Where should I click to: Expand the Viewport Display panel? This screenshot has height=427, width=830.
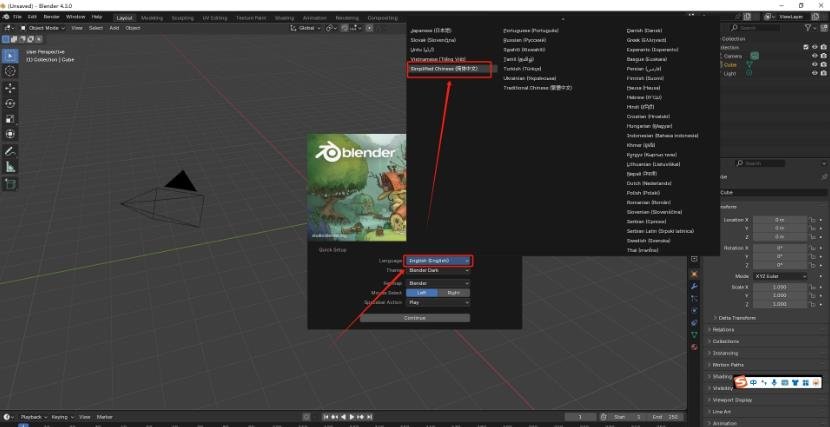pyautogui.click(x=732, y=400)
